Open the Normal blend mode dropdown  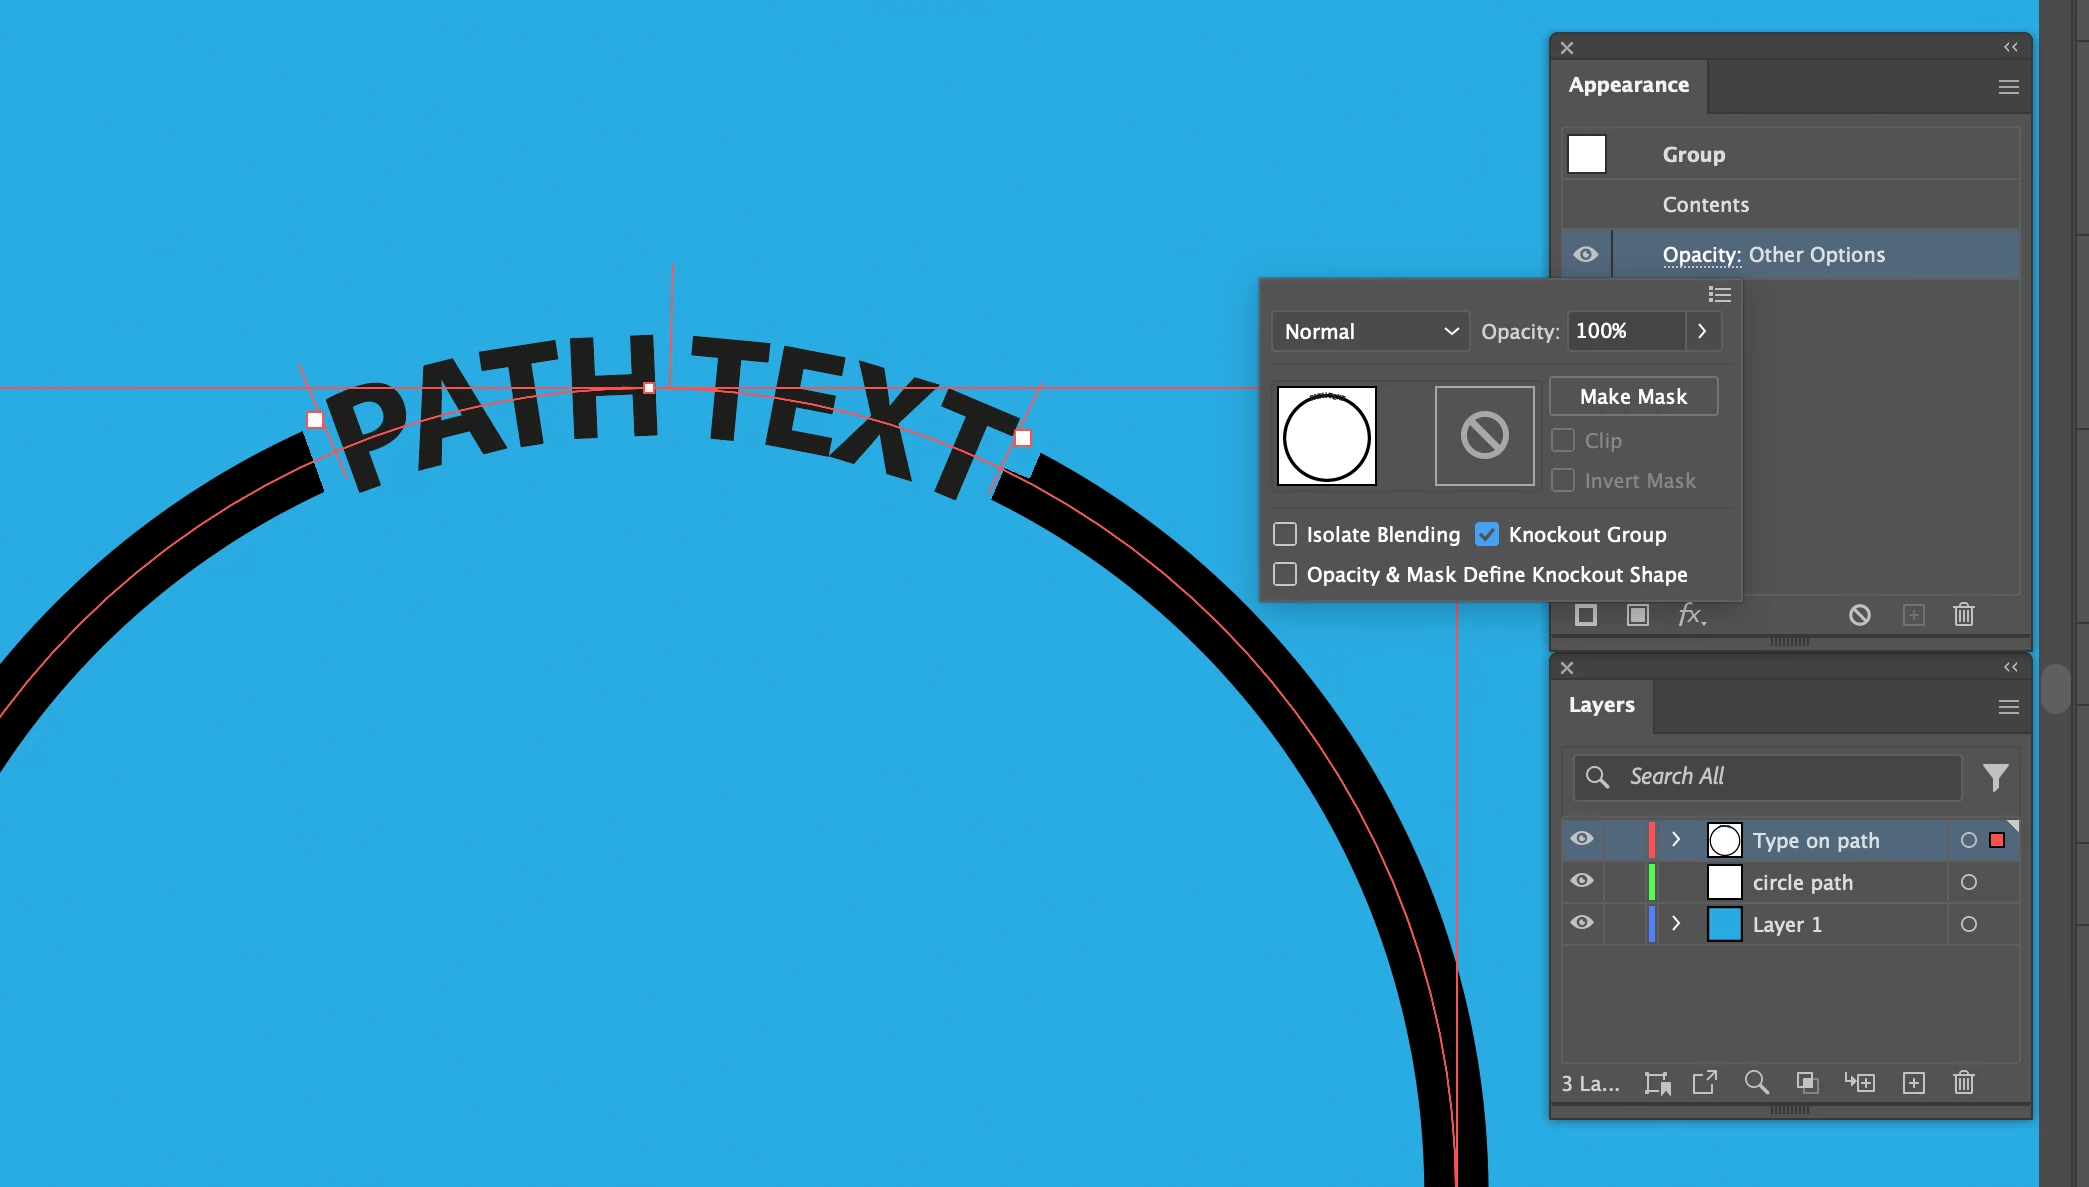click(x=1369, y=331)
